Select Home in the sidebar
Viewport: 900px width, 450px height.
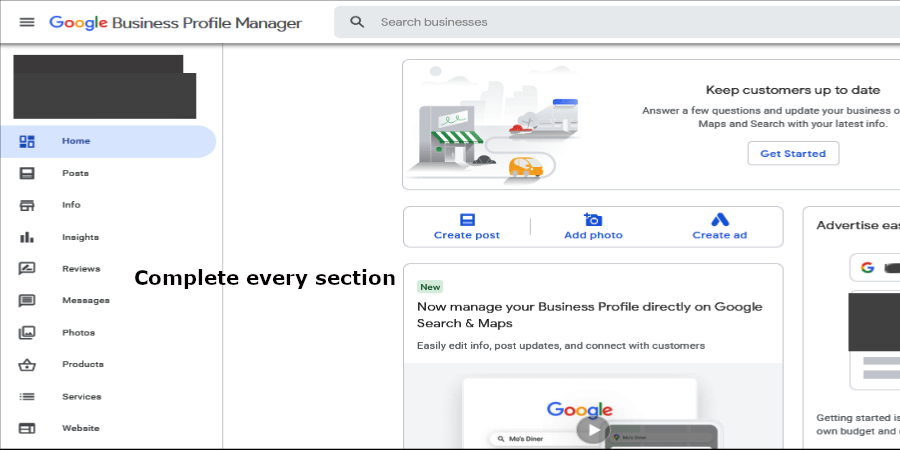click(108, 141)
